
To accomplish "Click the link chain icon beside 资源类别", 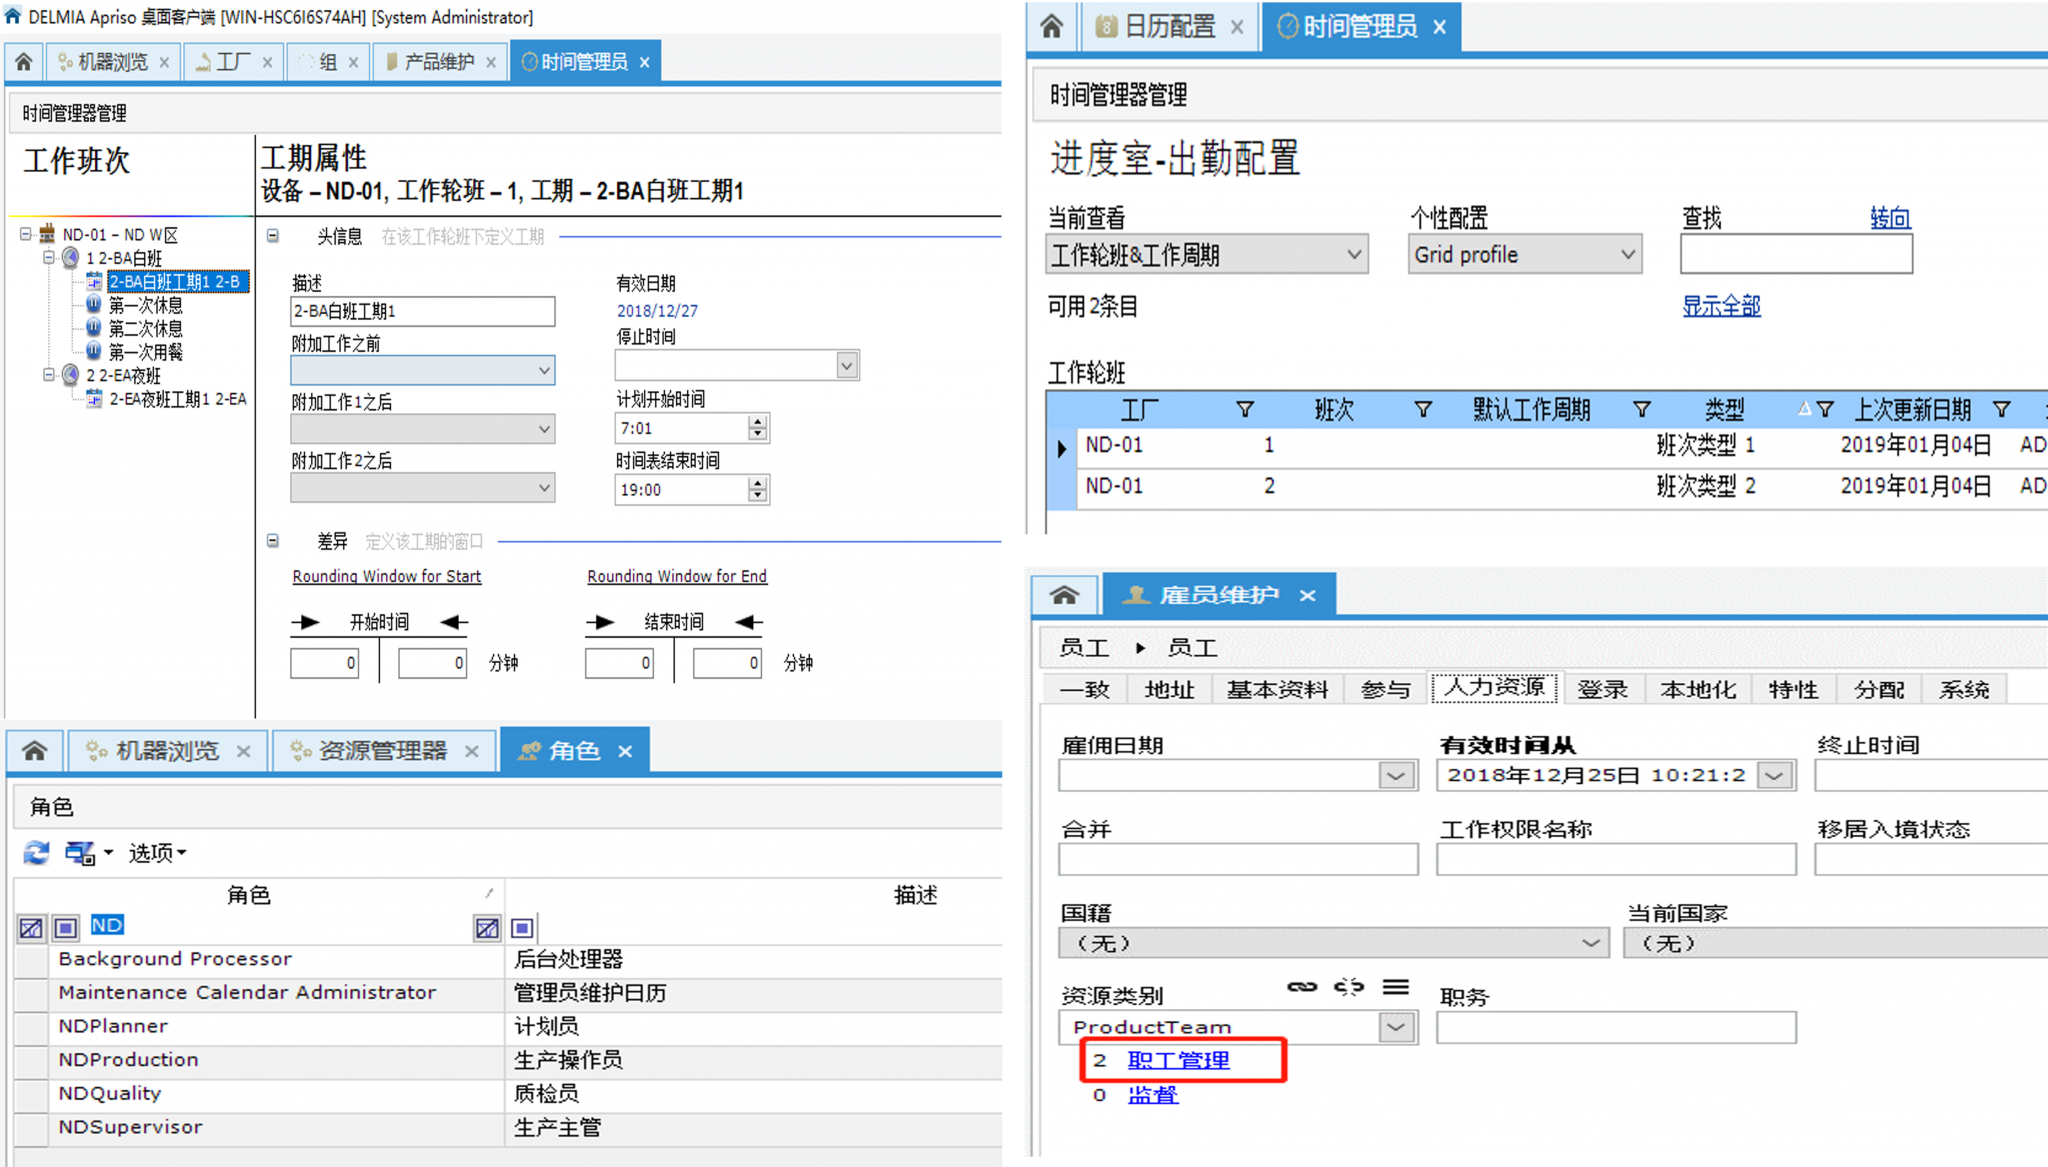I will [1301, 987].
